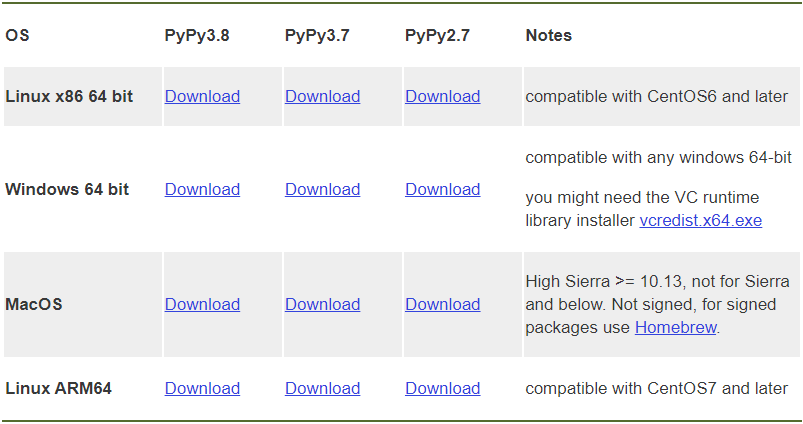Download PyPy2.7 for MacOS
Screen dimensions: 803x424
click(x=442, y=304)
